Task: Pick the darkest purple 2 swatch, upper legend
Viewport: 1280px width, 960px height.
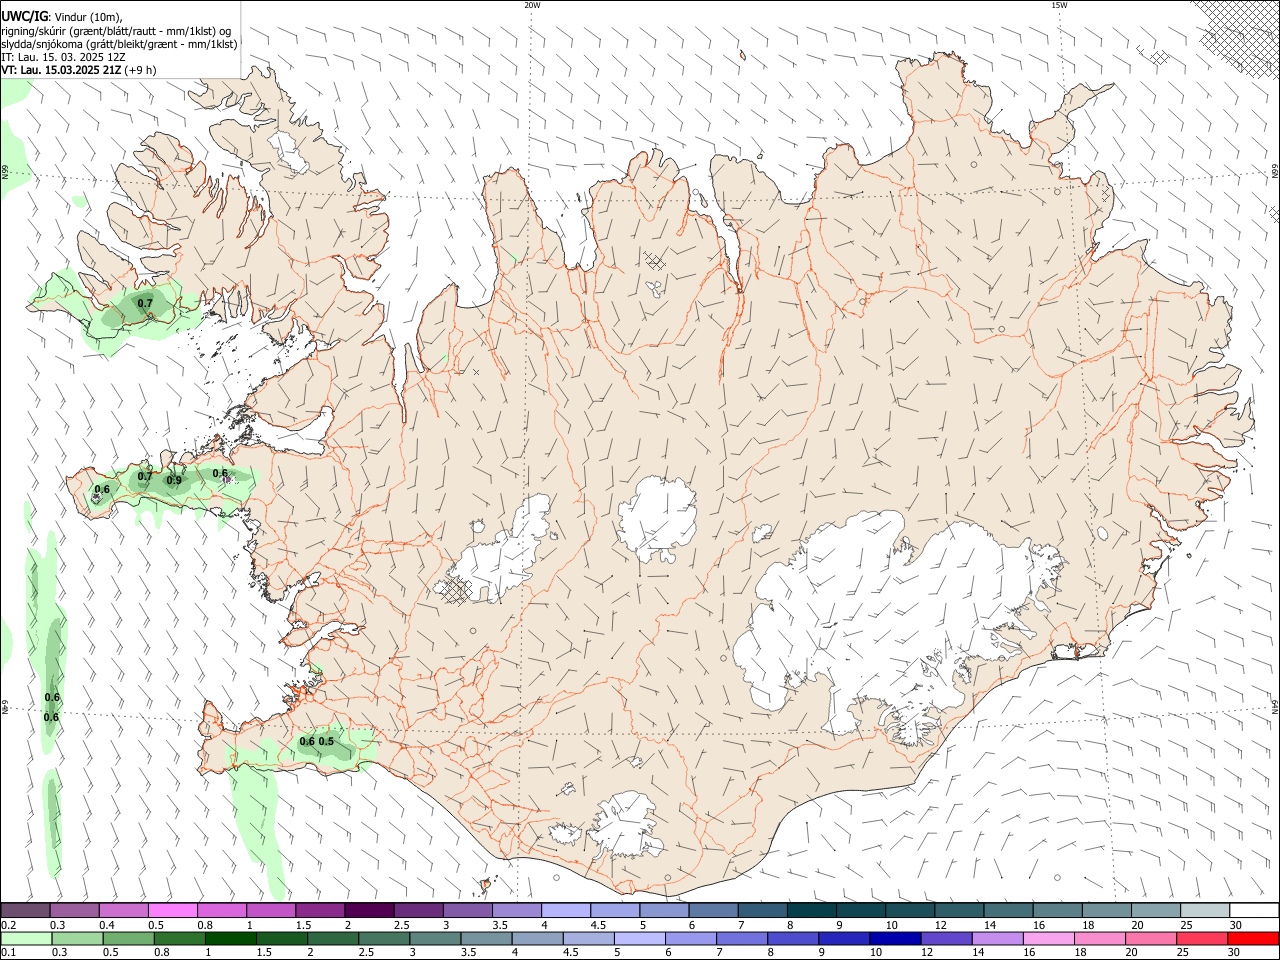Action: (x=369, y=910)
